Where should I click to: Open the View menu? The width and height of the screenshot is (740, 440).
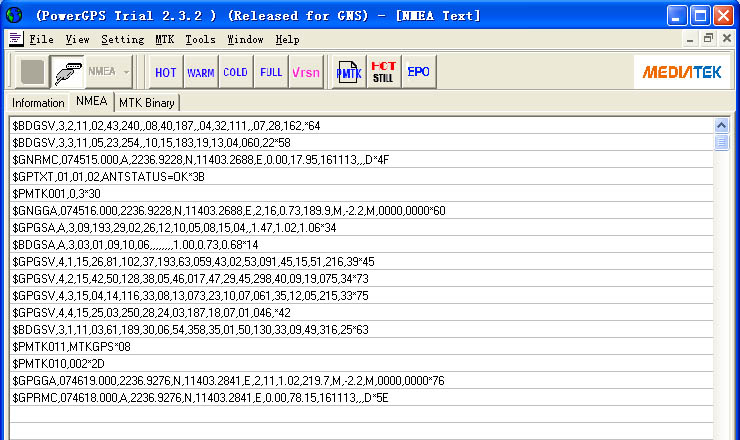point(77,39)
